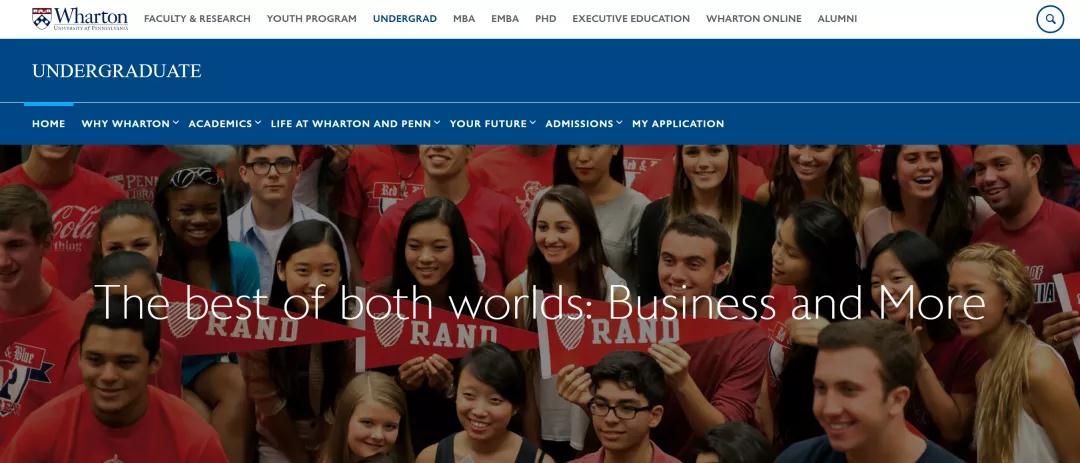Screen dimensions: 1080x463
Task: Click the Wharton logo
Action: (80, 19)
